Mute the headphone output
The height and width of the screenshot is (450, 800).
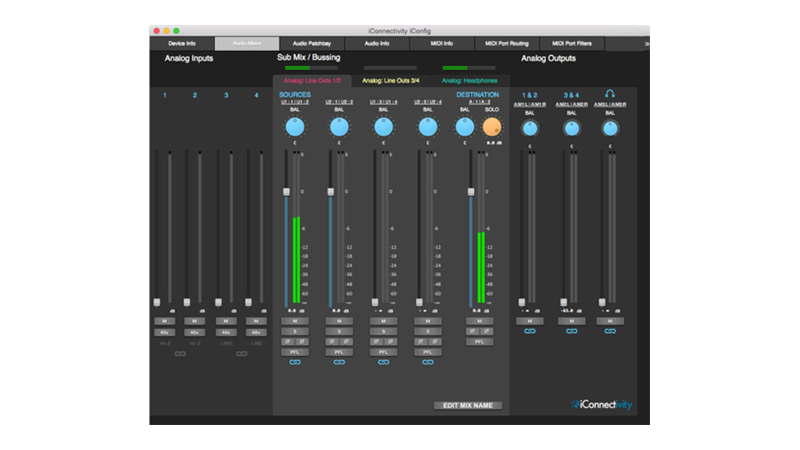(x=610, y=321)
